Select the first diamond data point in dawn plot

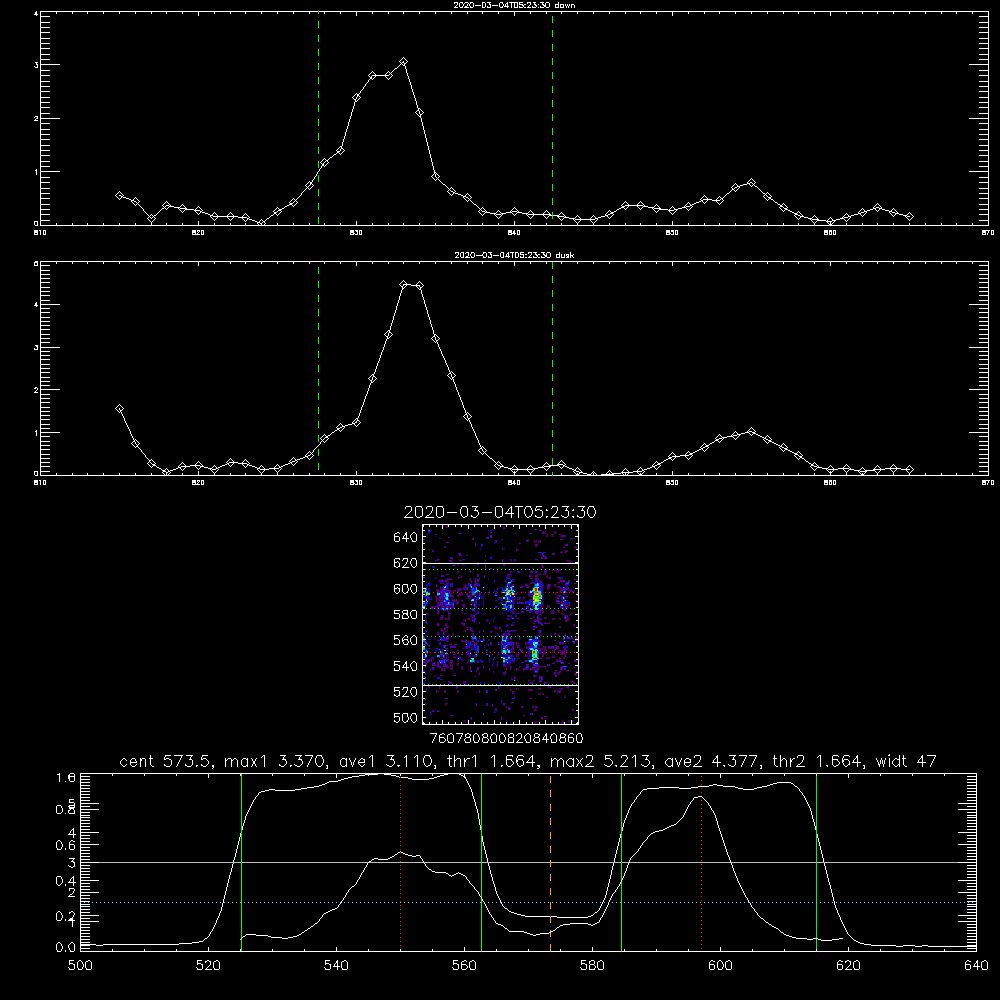point(119,195)
